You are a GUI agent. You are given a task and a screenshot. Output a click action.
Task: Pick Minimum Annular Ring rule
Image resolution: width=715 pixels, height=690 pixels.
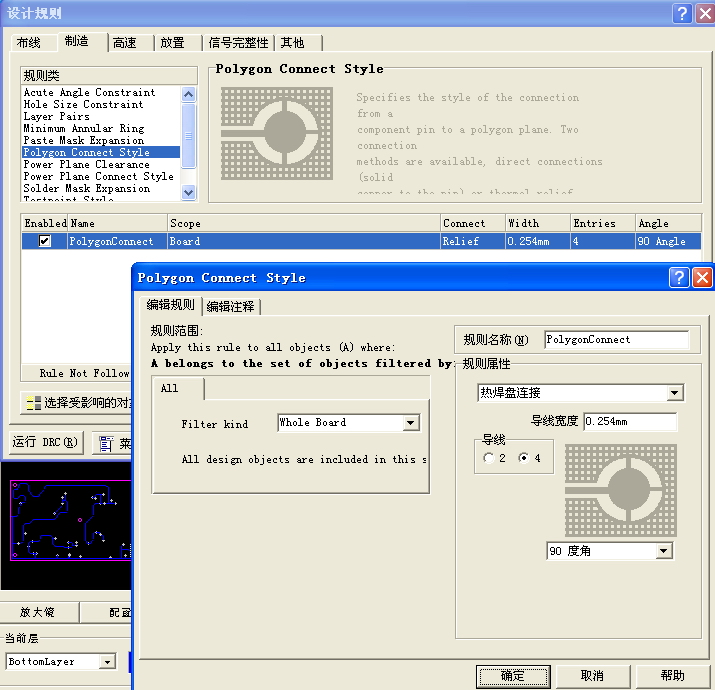click(x=84, y=128)
